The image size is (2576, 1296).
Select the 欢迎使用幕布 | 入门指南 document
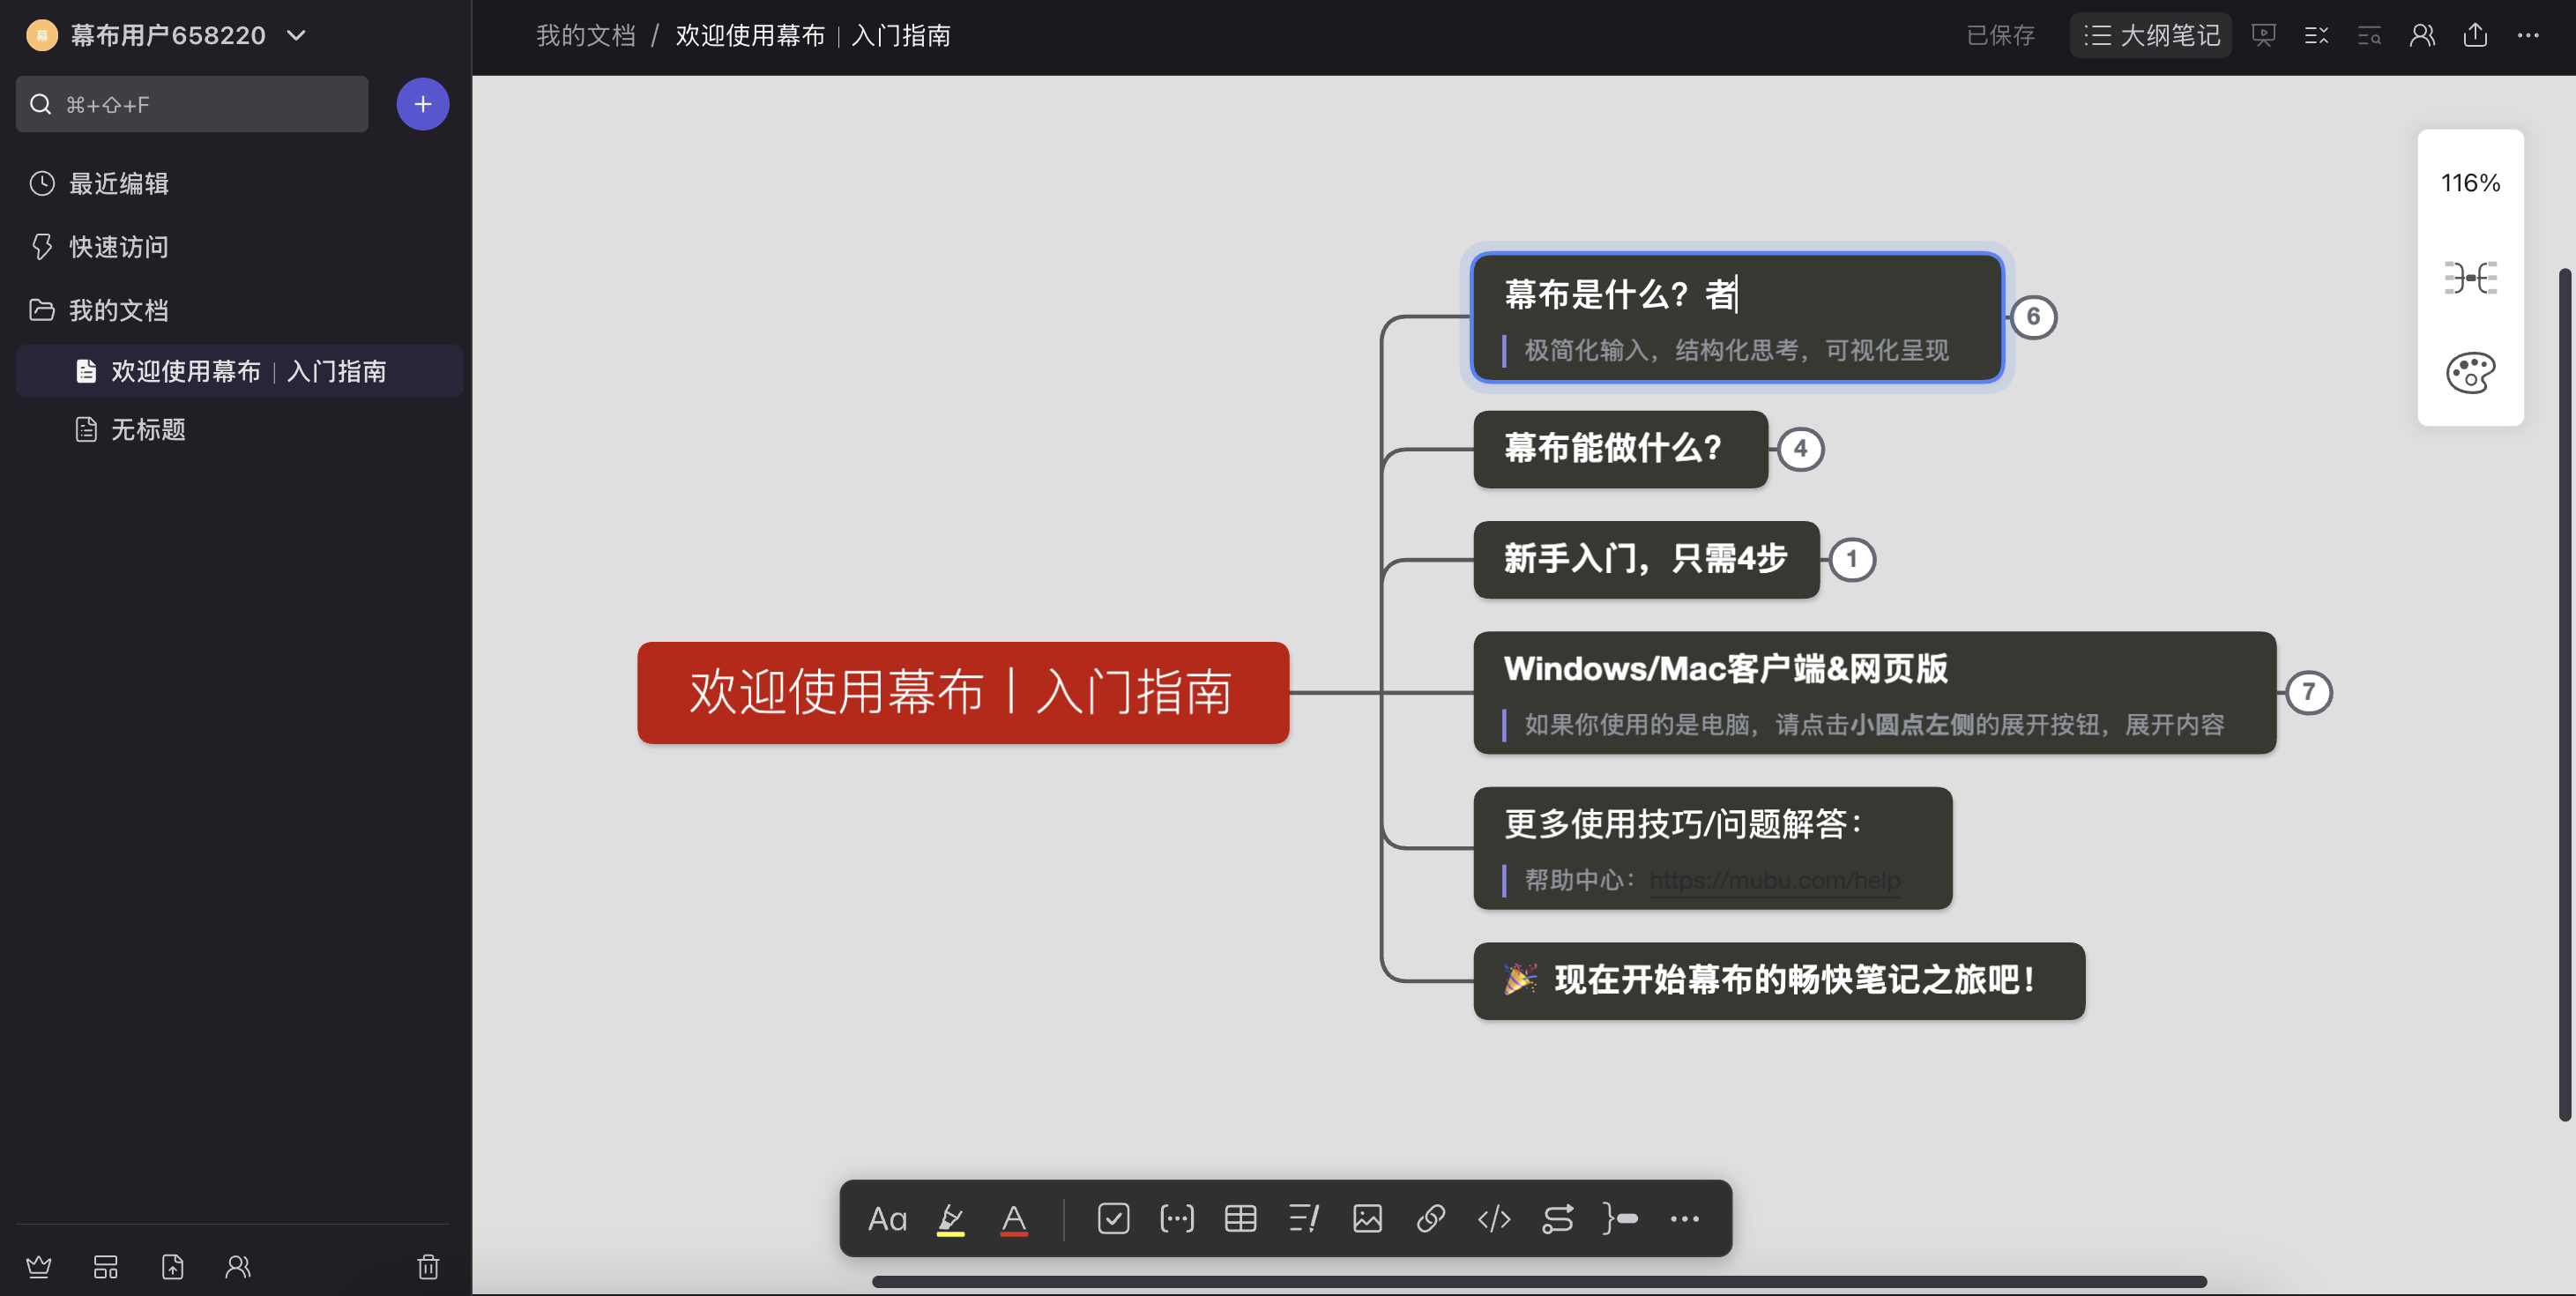pos(240,371)
